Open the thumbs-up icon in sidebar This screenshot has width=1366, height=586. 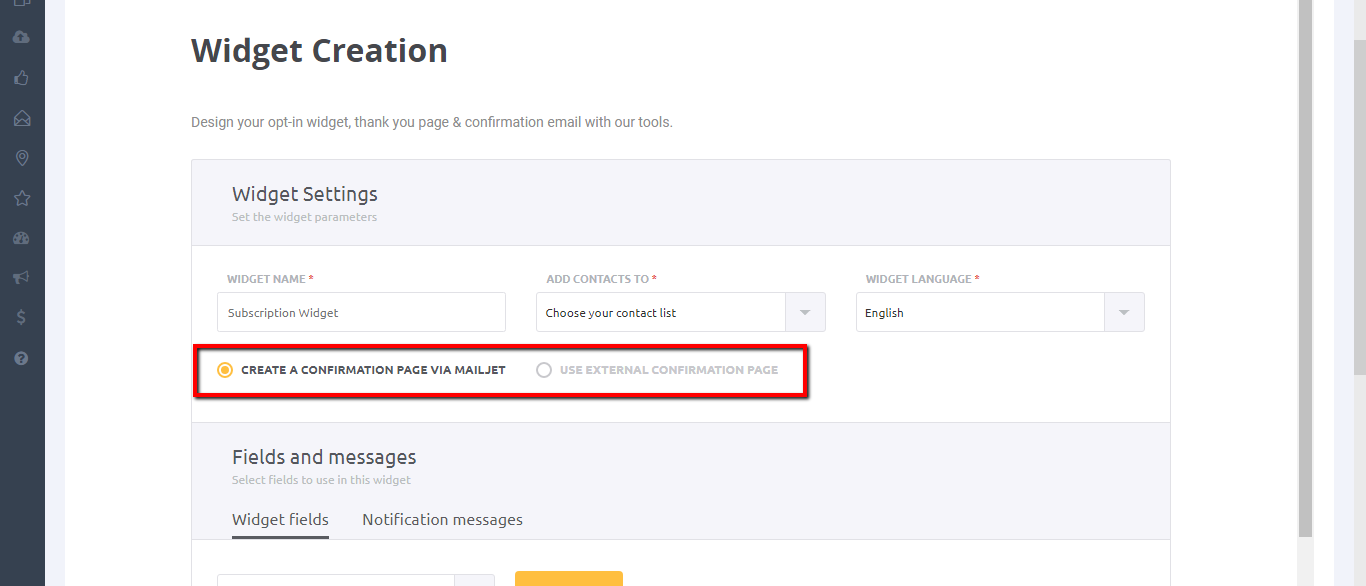[x=22, y=78]
